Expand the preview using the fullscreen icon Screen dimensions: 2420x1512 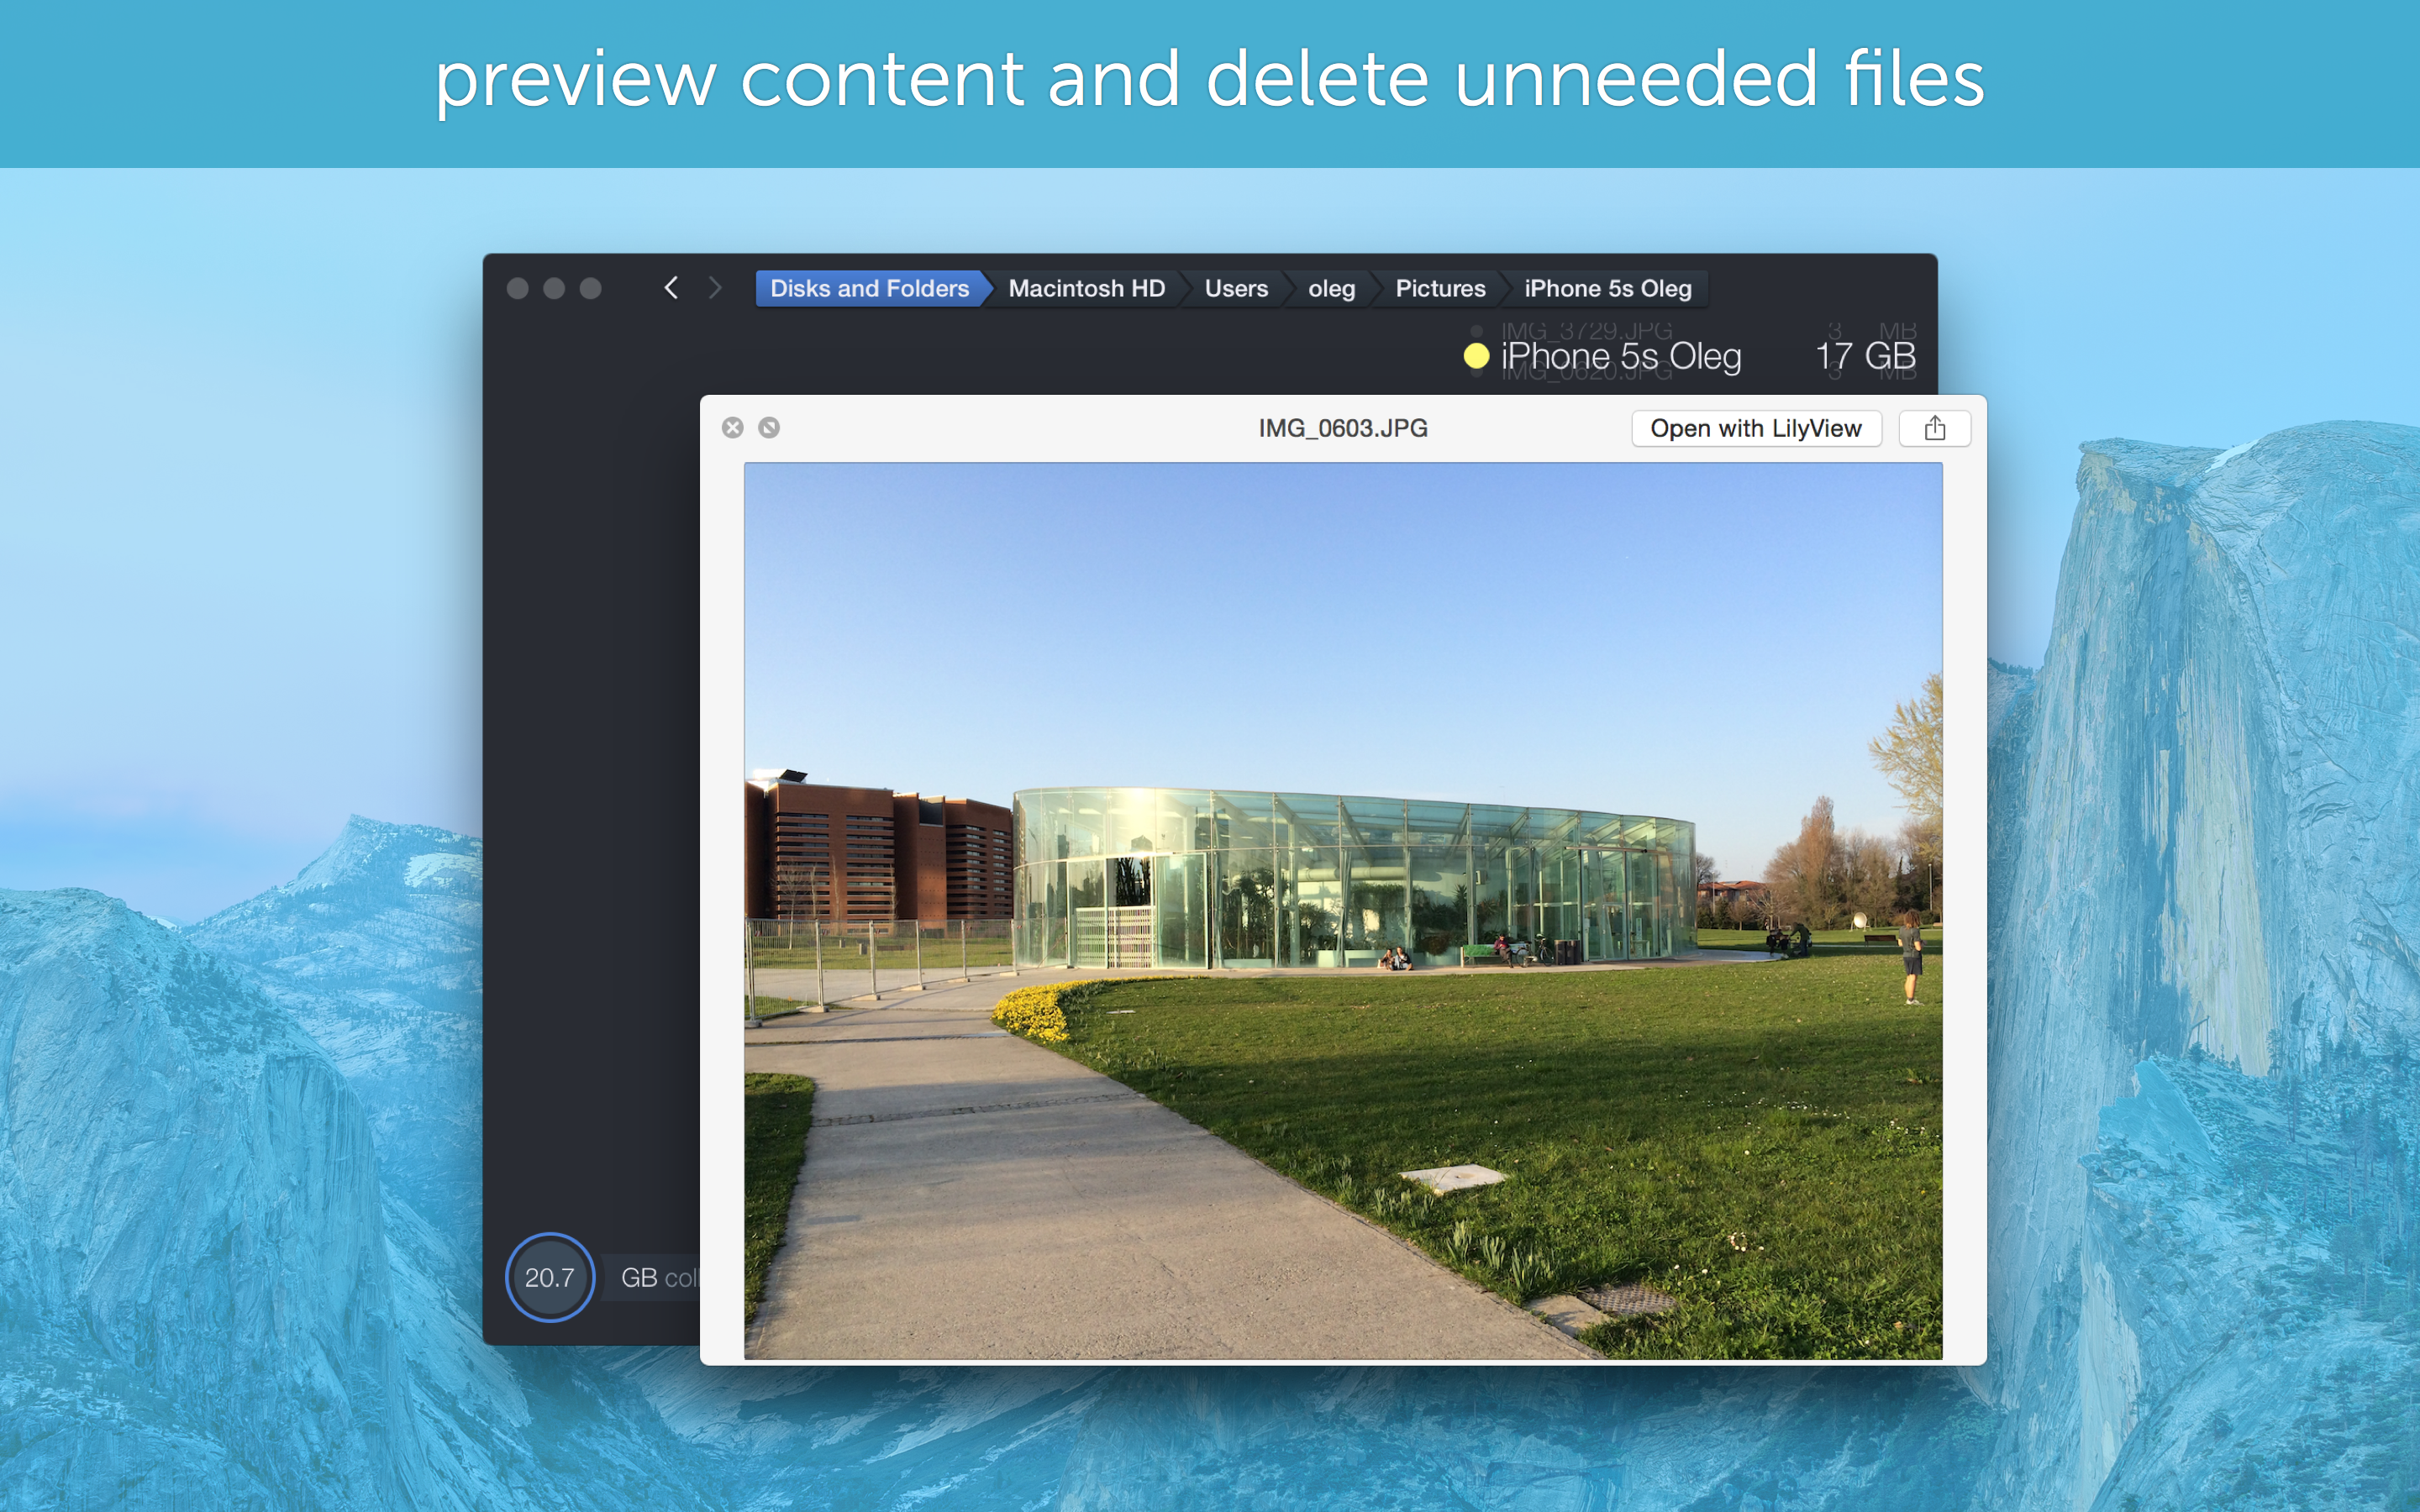tap(769, 428)
